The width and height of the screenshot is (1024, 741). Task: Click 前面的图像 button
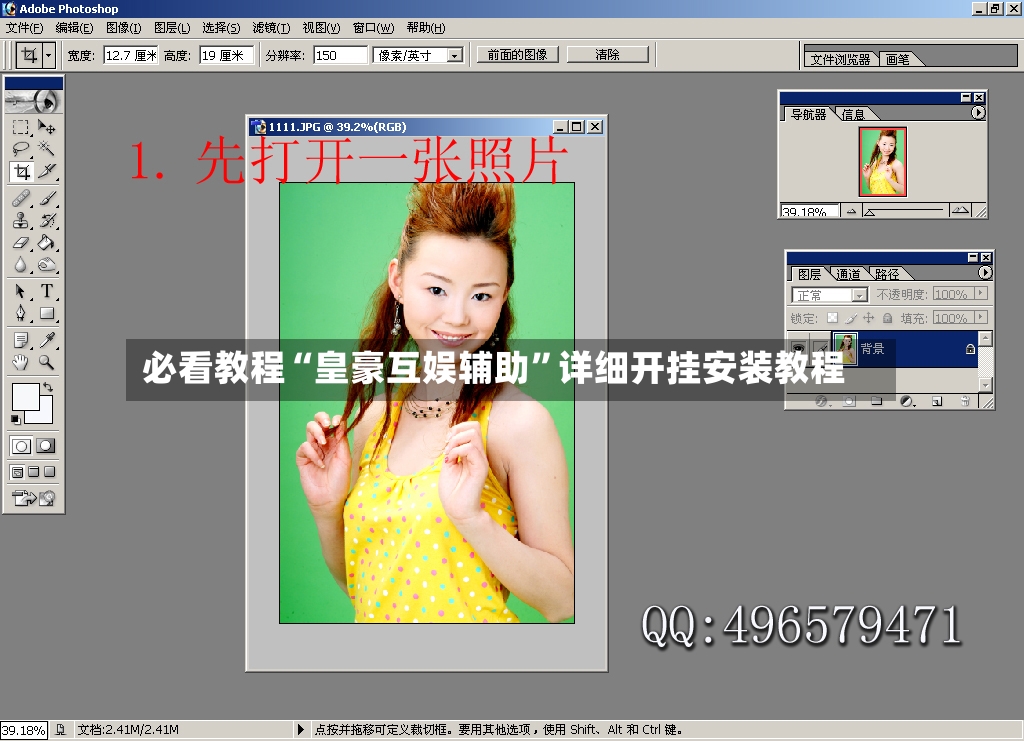(x=517, y=55)
